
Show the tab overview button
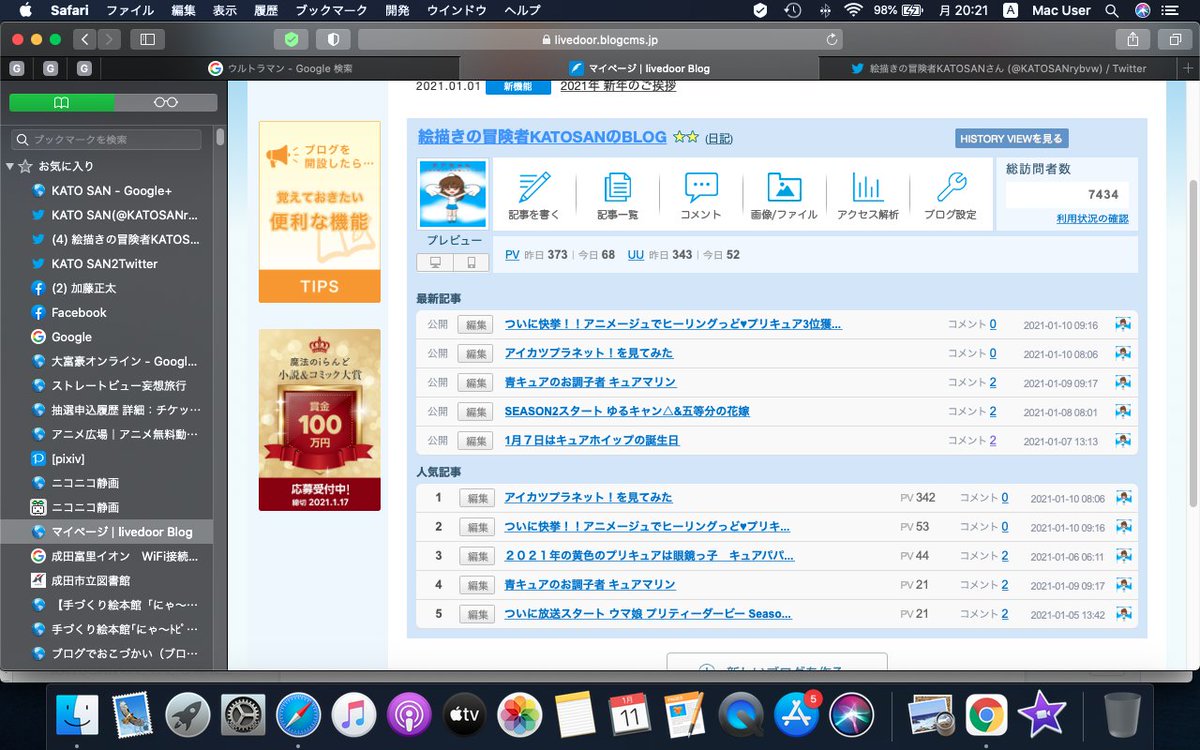(1175, 39)
